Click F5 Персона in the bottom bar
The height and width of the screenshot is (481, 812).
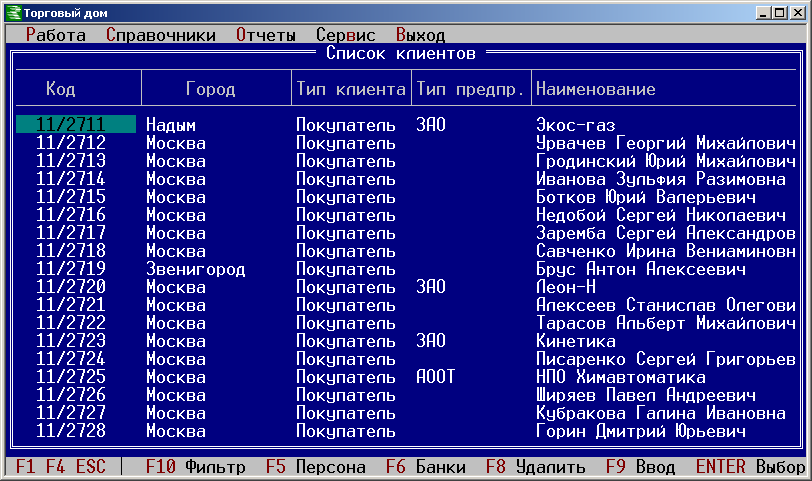[x=316, y=467]
